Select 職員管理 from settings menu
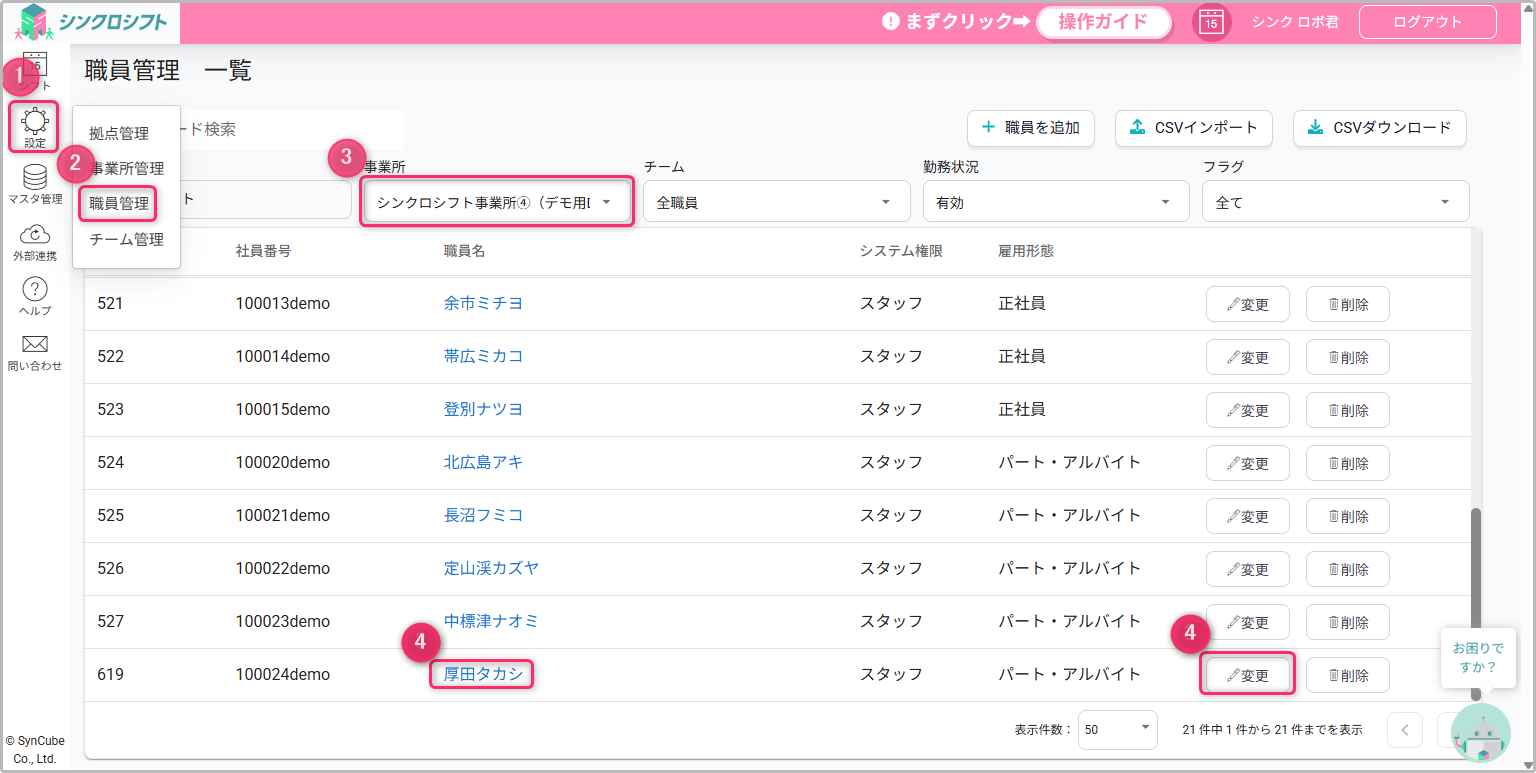This screenshot has width=1536, height=773. click(x=119, y=204)
